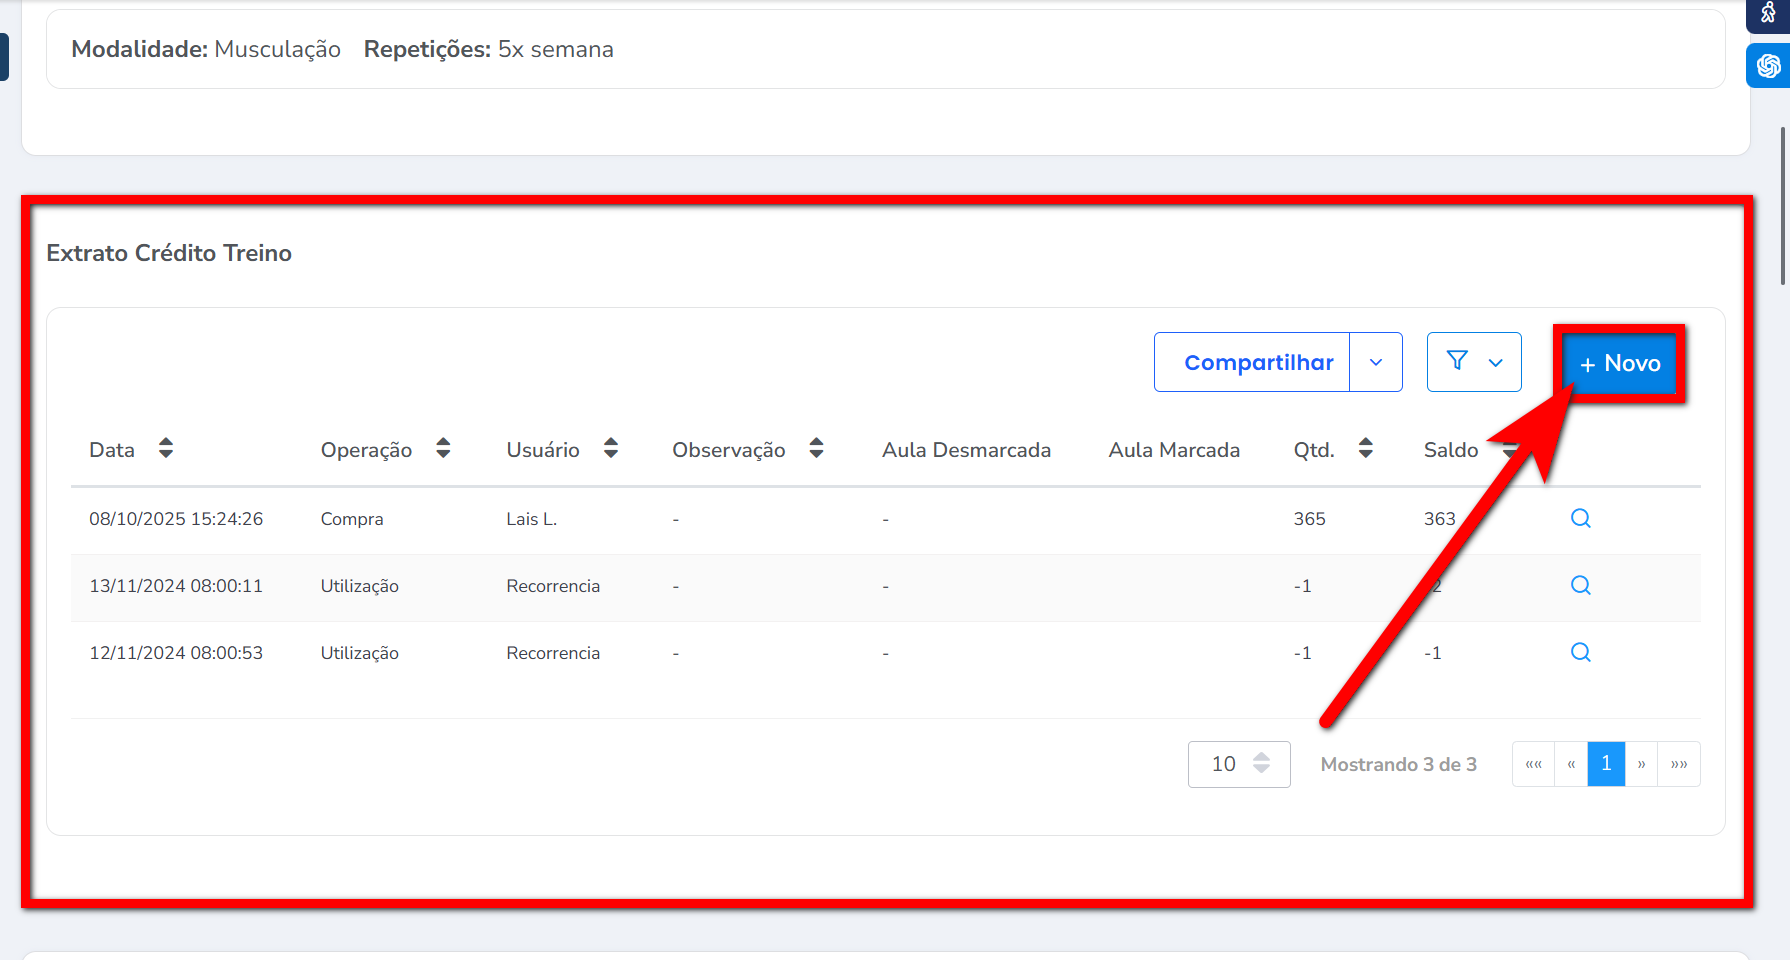View details of 12/11/2024 Utilização entry
The height and width of the screenshot is (960, 1790).
(x=1580, y=652)
